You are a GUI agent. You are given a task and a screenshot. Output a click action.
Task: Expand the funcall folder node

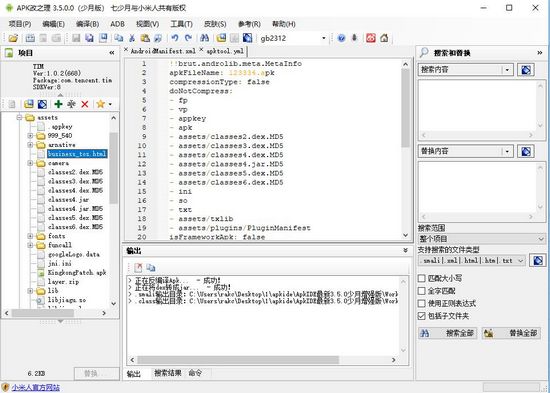(30, 245)
